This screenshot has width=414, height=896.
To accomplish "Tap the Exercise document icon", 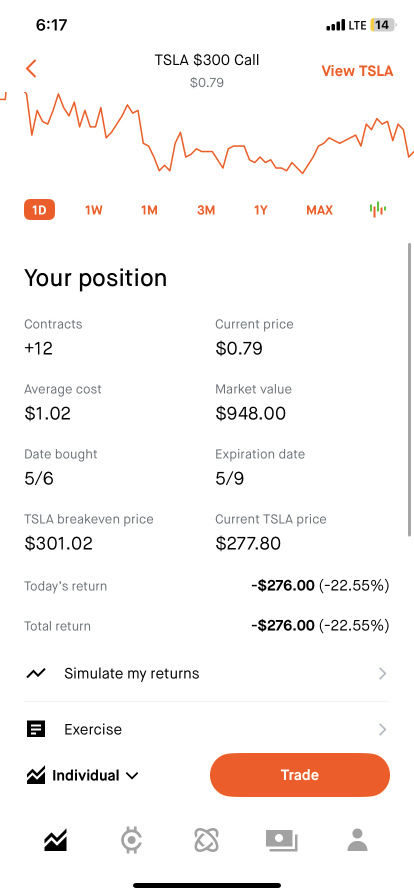I will tap(35, 729).
